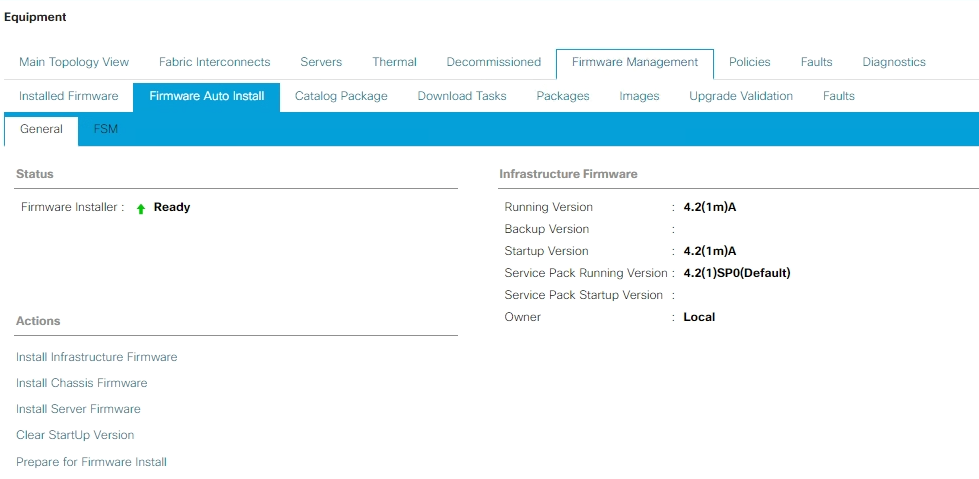
Task: Click the Status section heading
Action: click(34, 174)
